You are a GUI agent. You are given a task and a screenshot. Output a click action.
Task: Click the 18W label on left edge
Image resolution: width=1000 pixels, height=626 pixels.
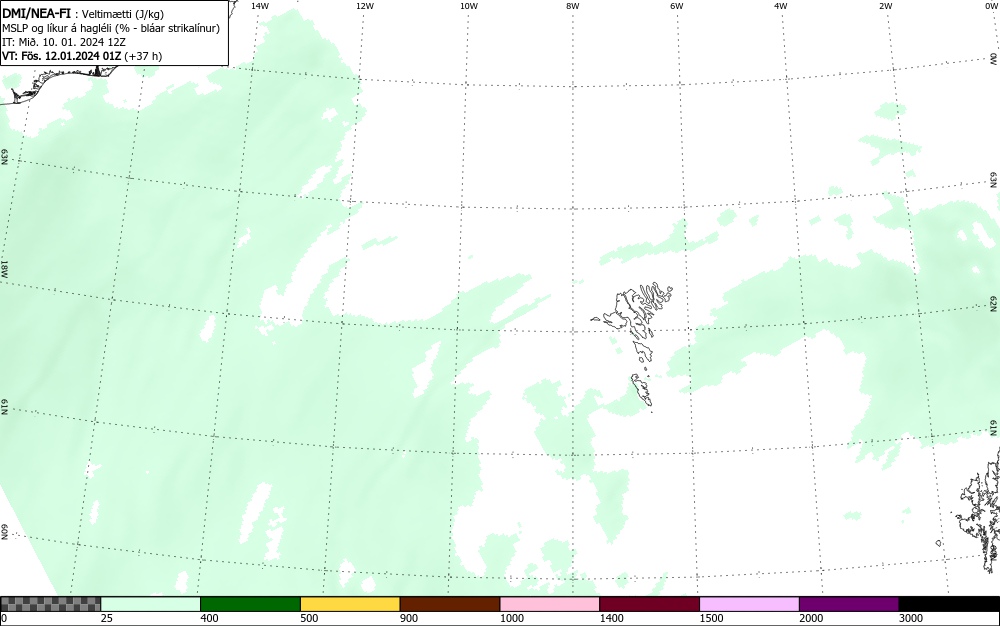pos(4,268)
